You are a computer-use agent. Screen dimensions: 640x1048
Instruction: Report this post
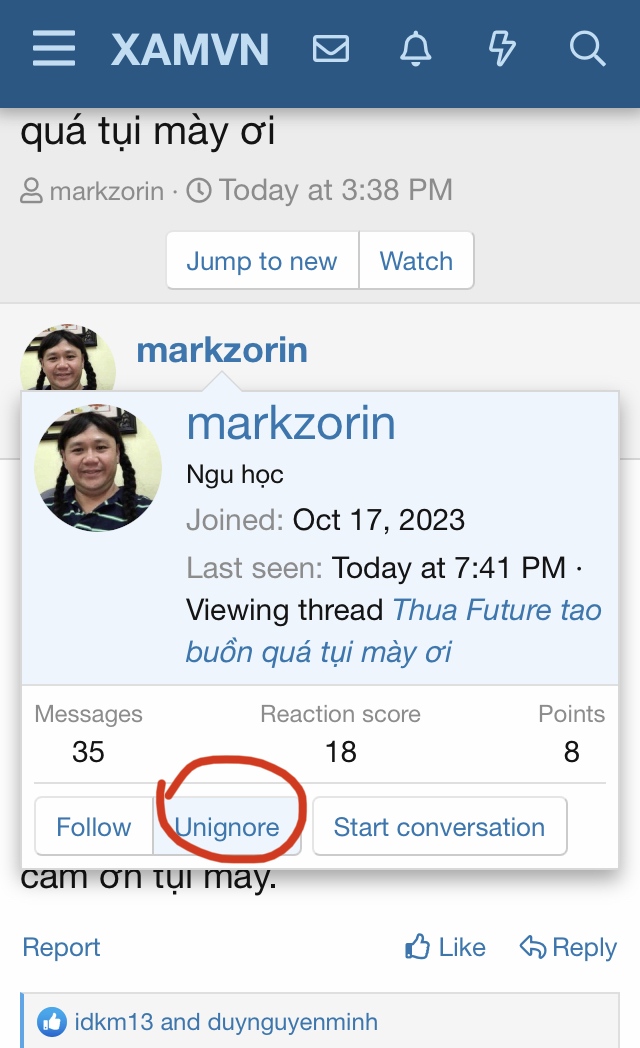(x=61, y=947)
